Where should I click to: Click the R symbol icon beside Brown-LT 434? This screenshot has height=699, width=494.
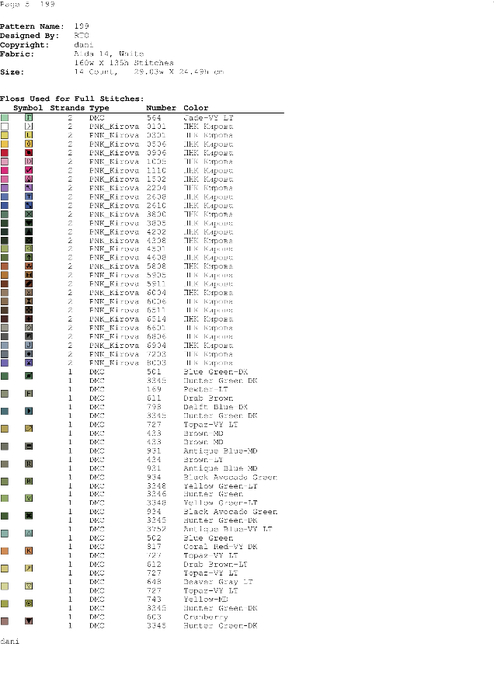click(29, 464)
